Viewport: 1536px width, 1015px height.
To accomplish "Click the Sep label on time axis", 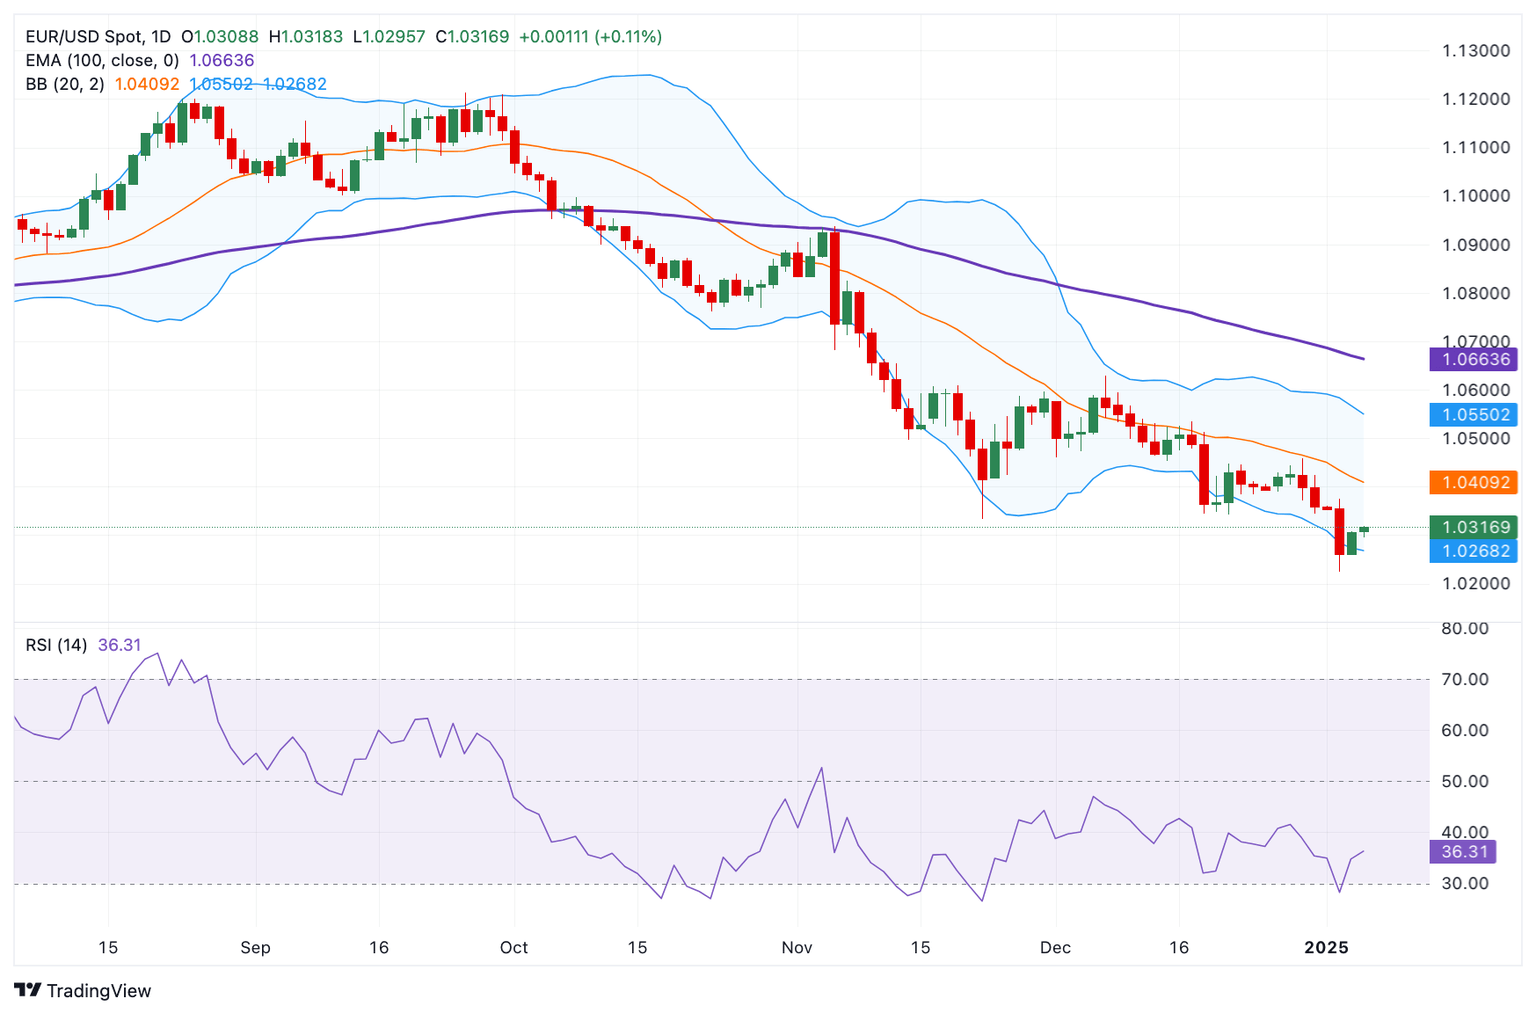I will tap(255, 947).
